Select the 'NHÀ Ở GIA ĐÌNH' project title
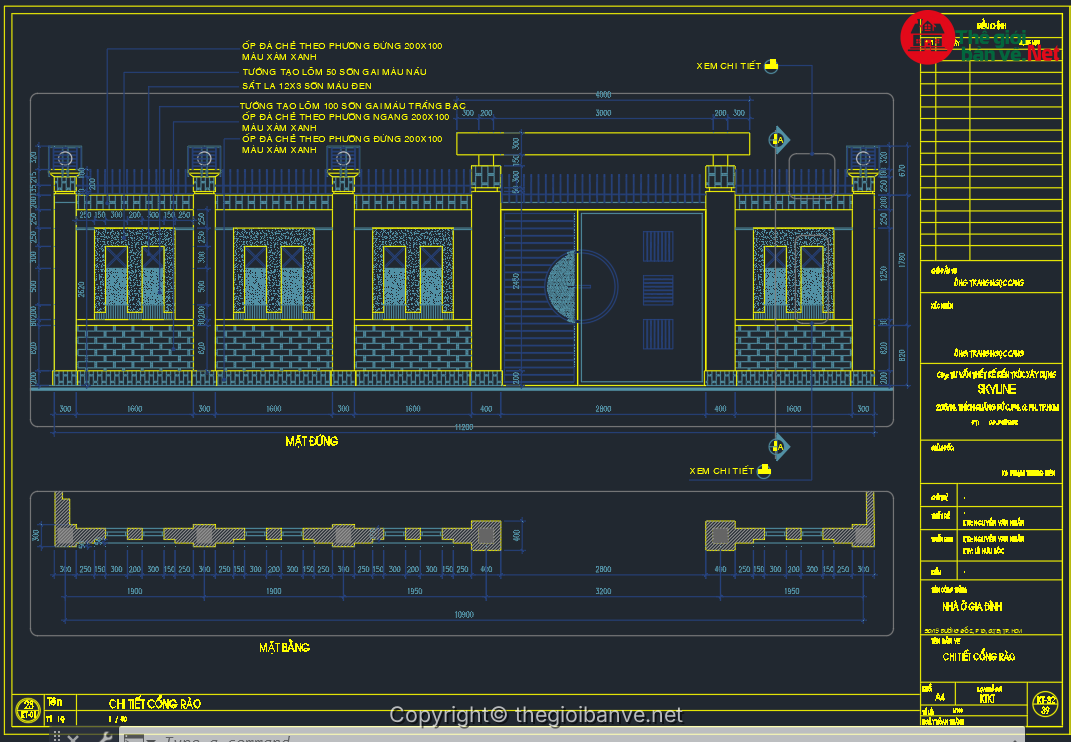1071x742 pixels. (x=972, y=607)
